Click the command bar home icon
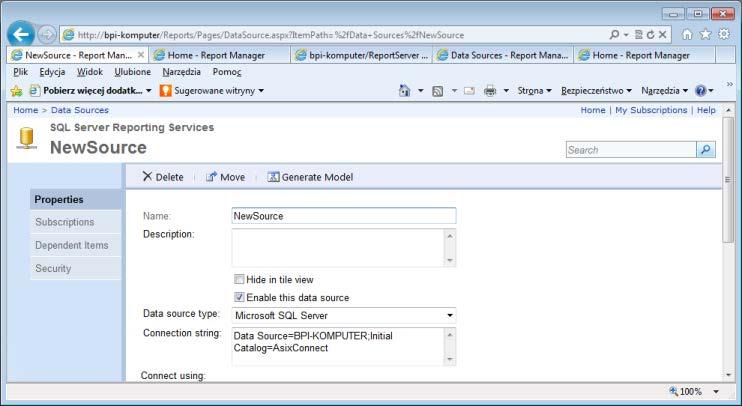Screen dimensions: 742x406 point(405,90)
